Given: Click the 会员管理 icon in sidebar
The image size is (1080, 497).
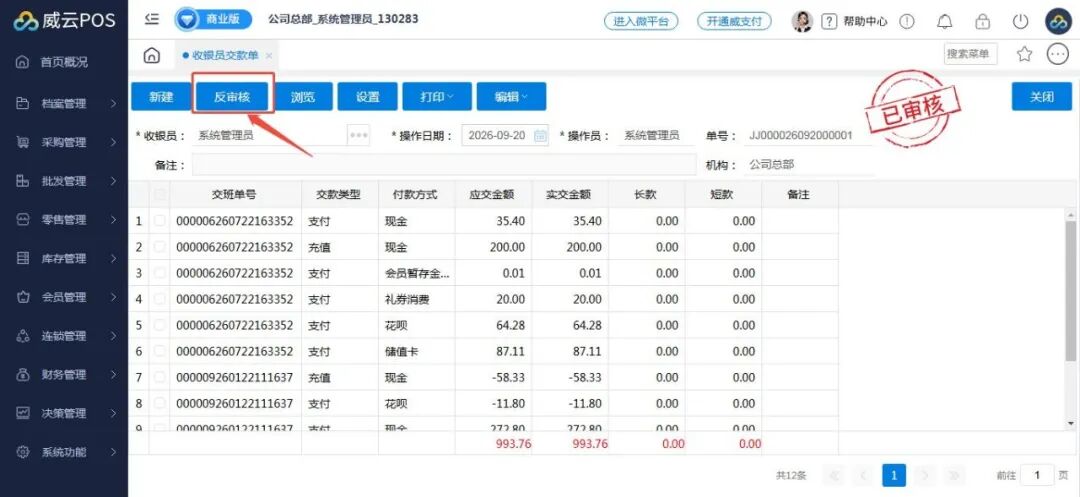Looking at the screenshot, I should pos(23,297).
